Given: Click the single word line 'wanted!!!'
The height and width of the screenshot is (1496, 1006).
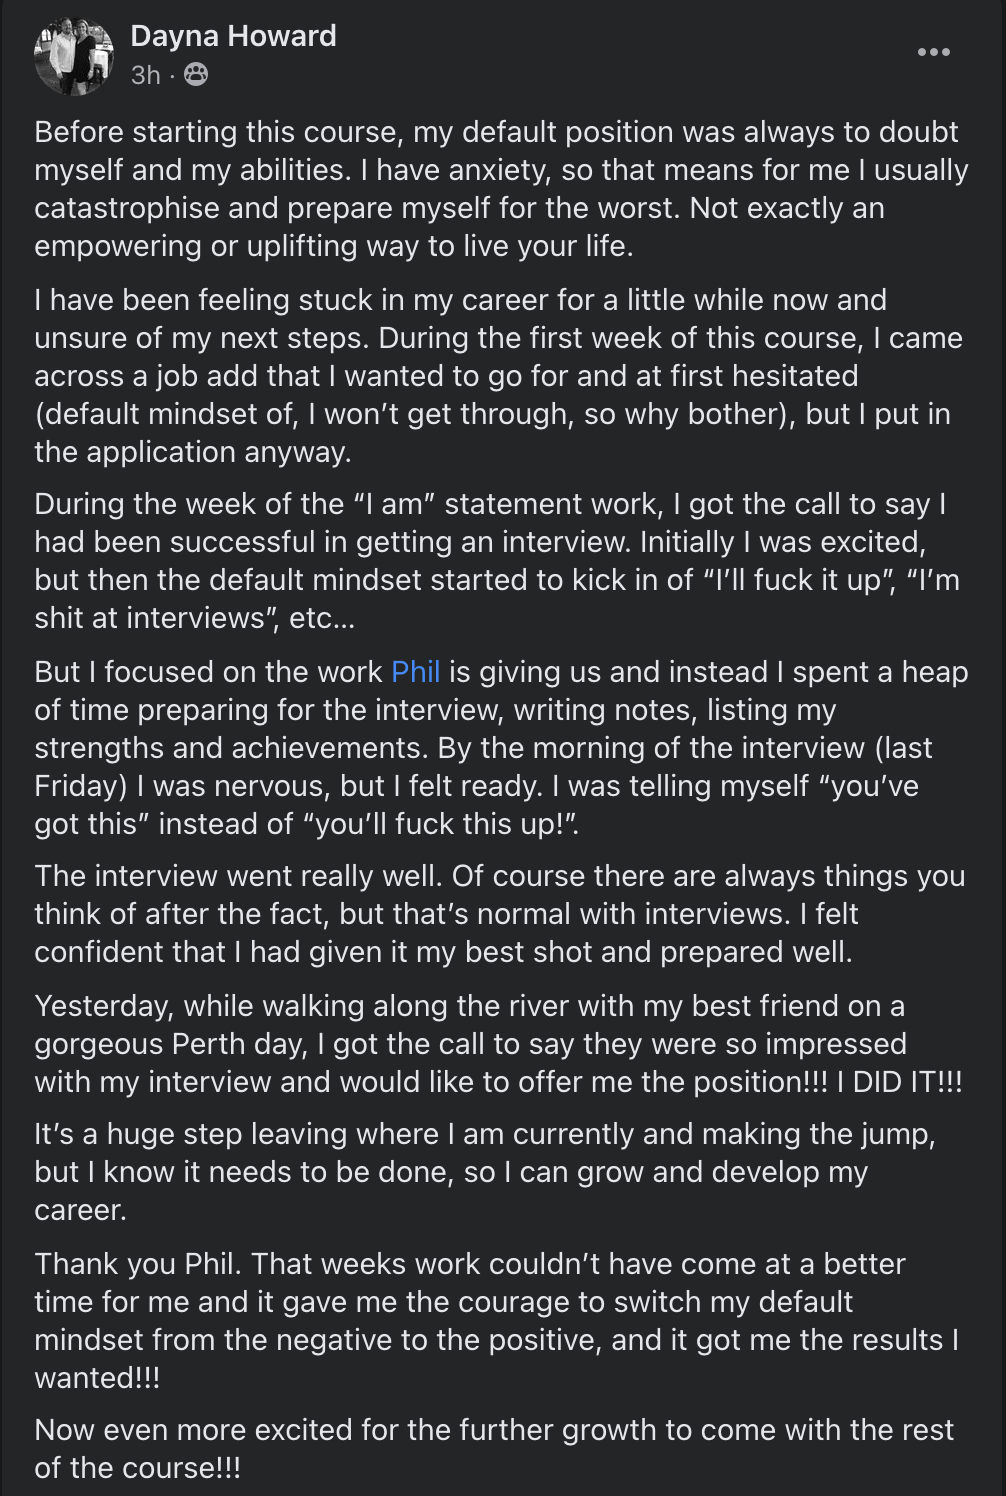Looking at the screenshot, I should 97,1378.
